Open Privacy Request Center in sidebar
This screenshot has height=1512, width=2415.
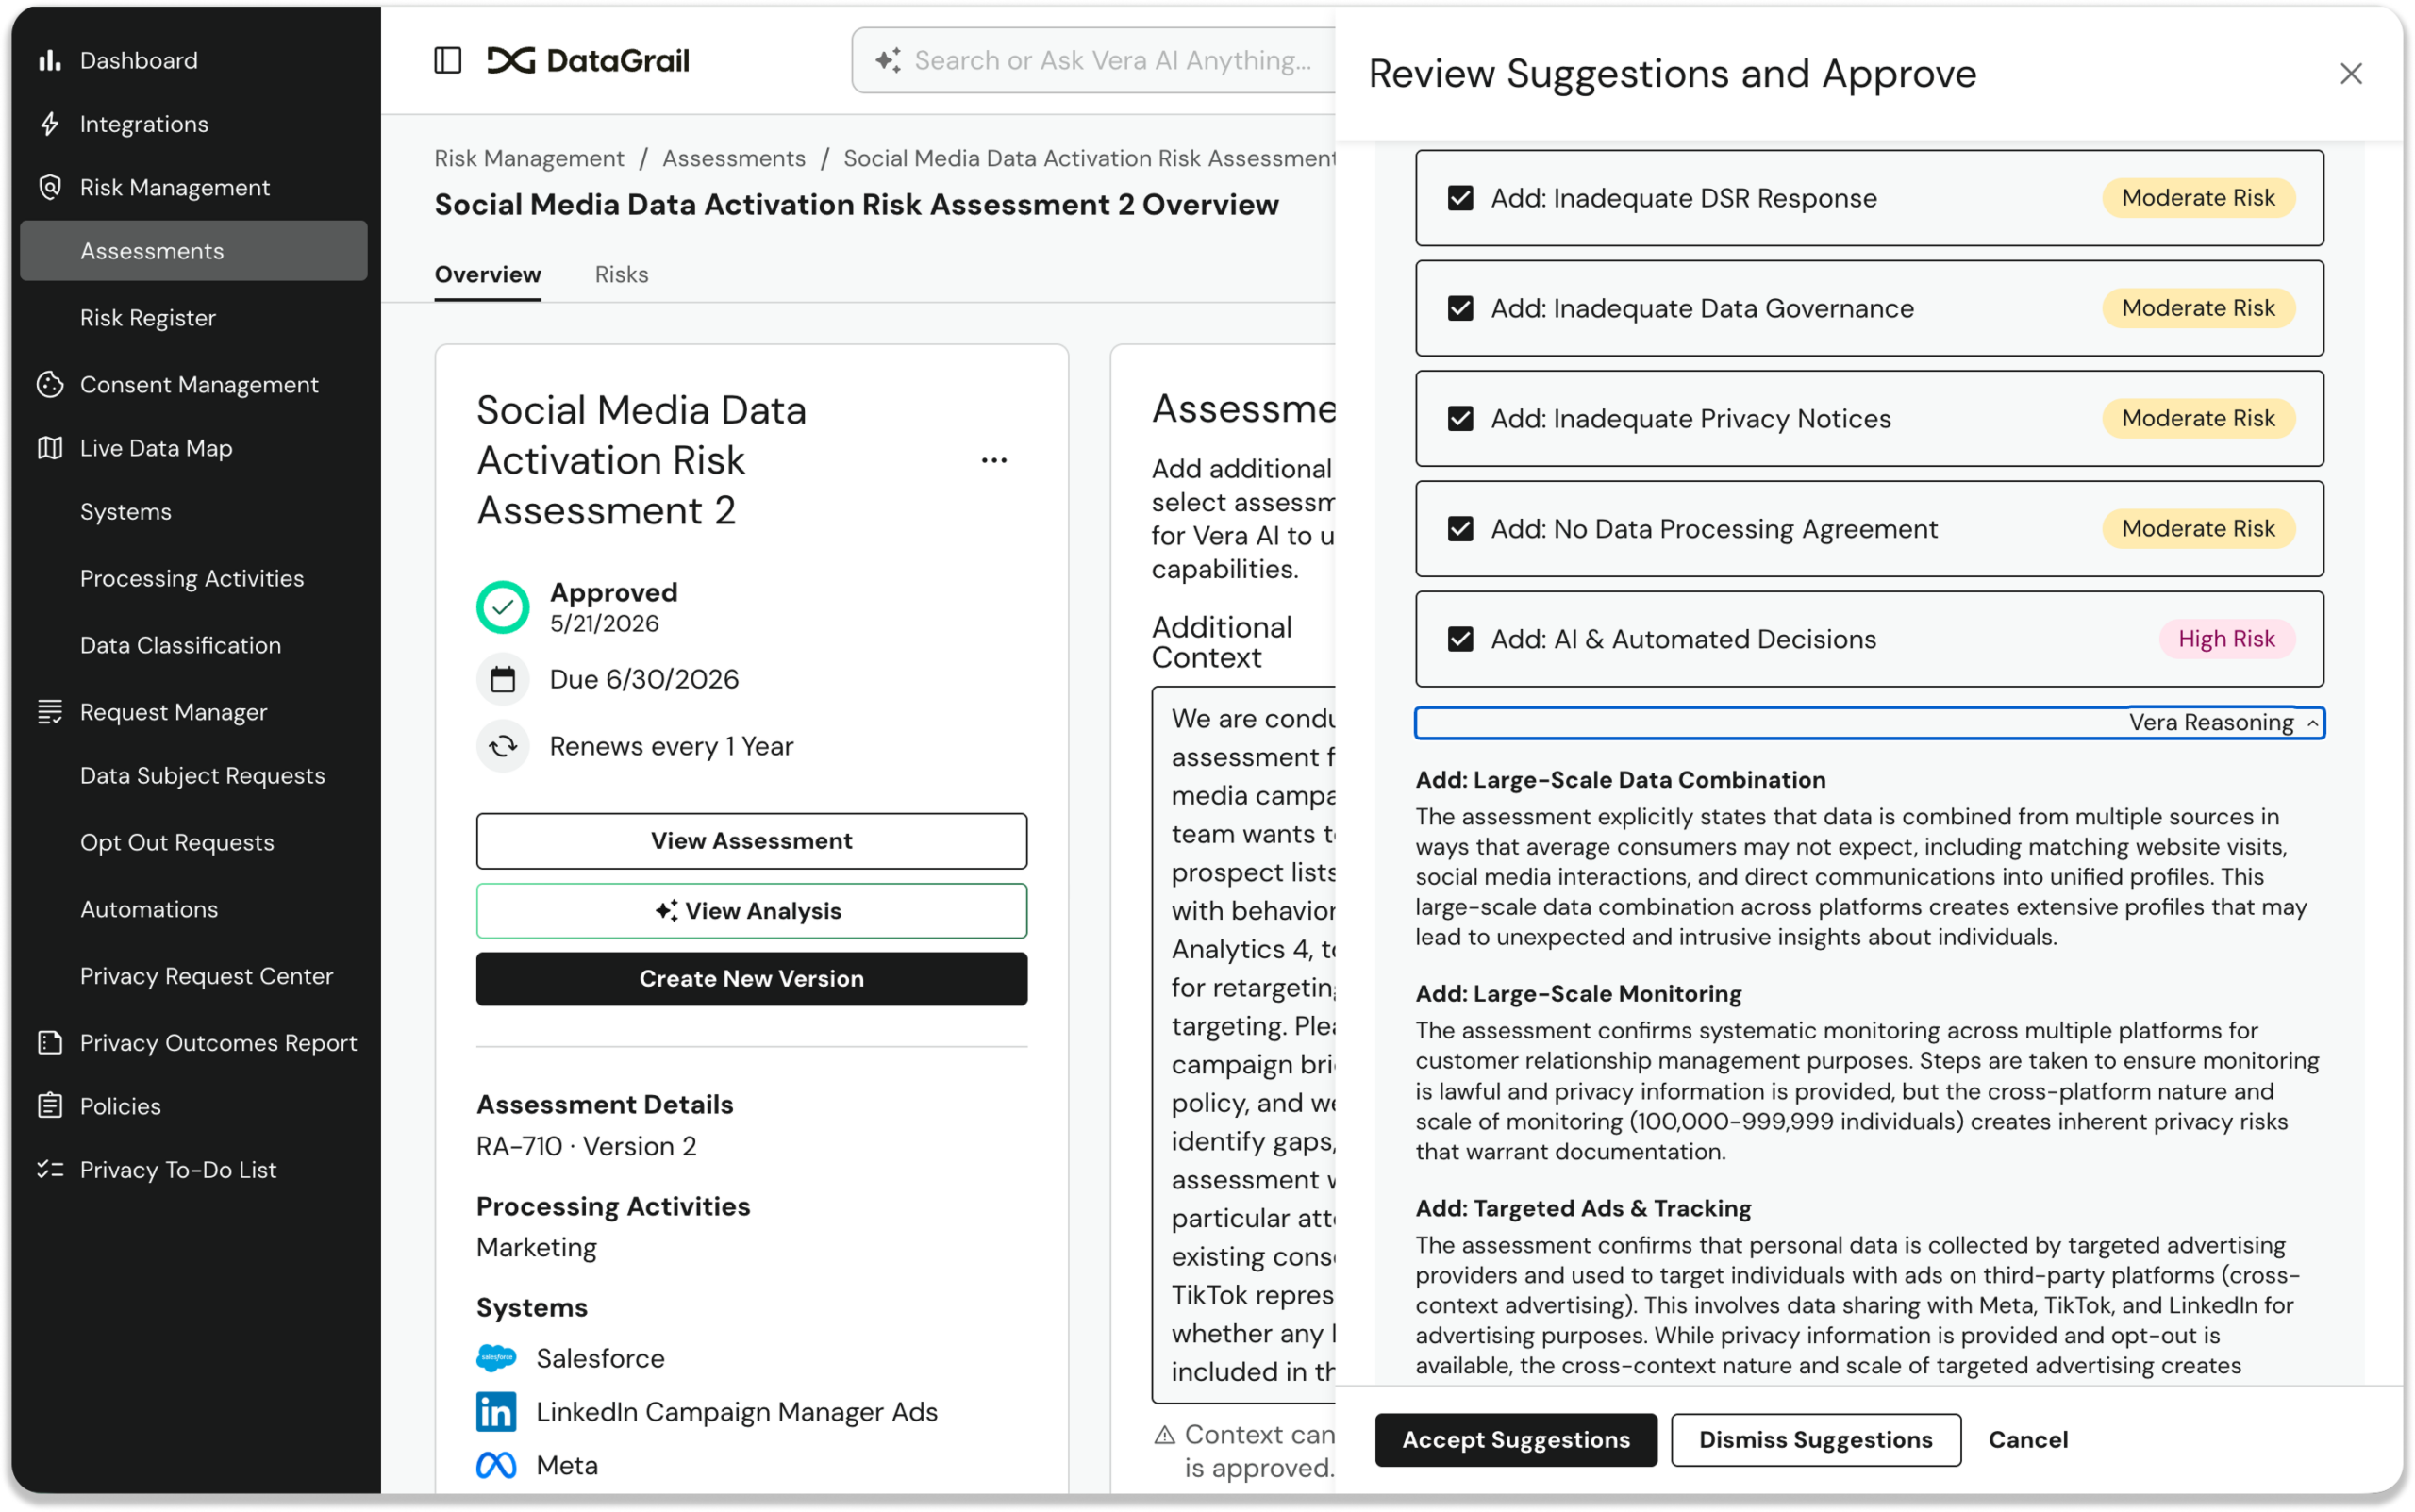click(x=206, y=975)
